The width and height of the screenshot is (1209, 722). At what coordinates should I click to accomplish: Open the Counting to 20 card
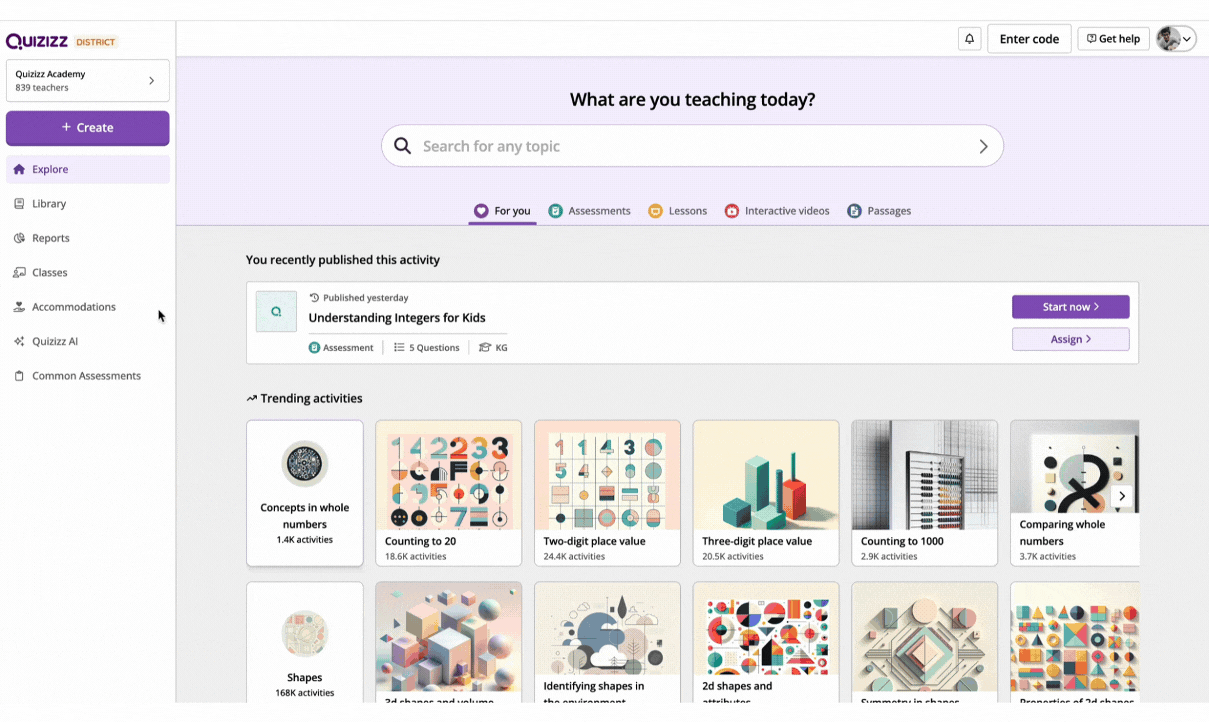[448, 493]
